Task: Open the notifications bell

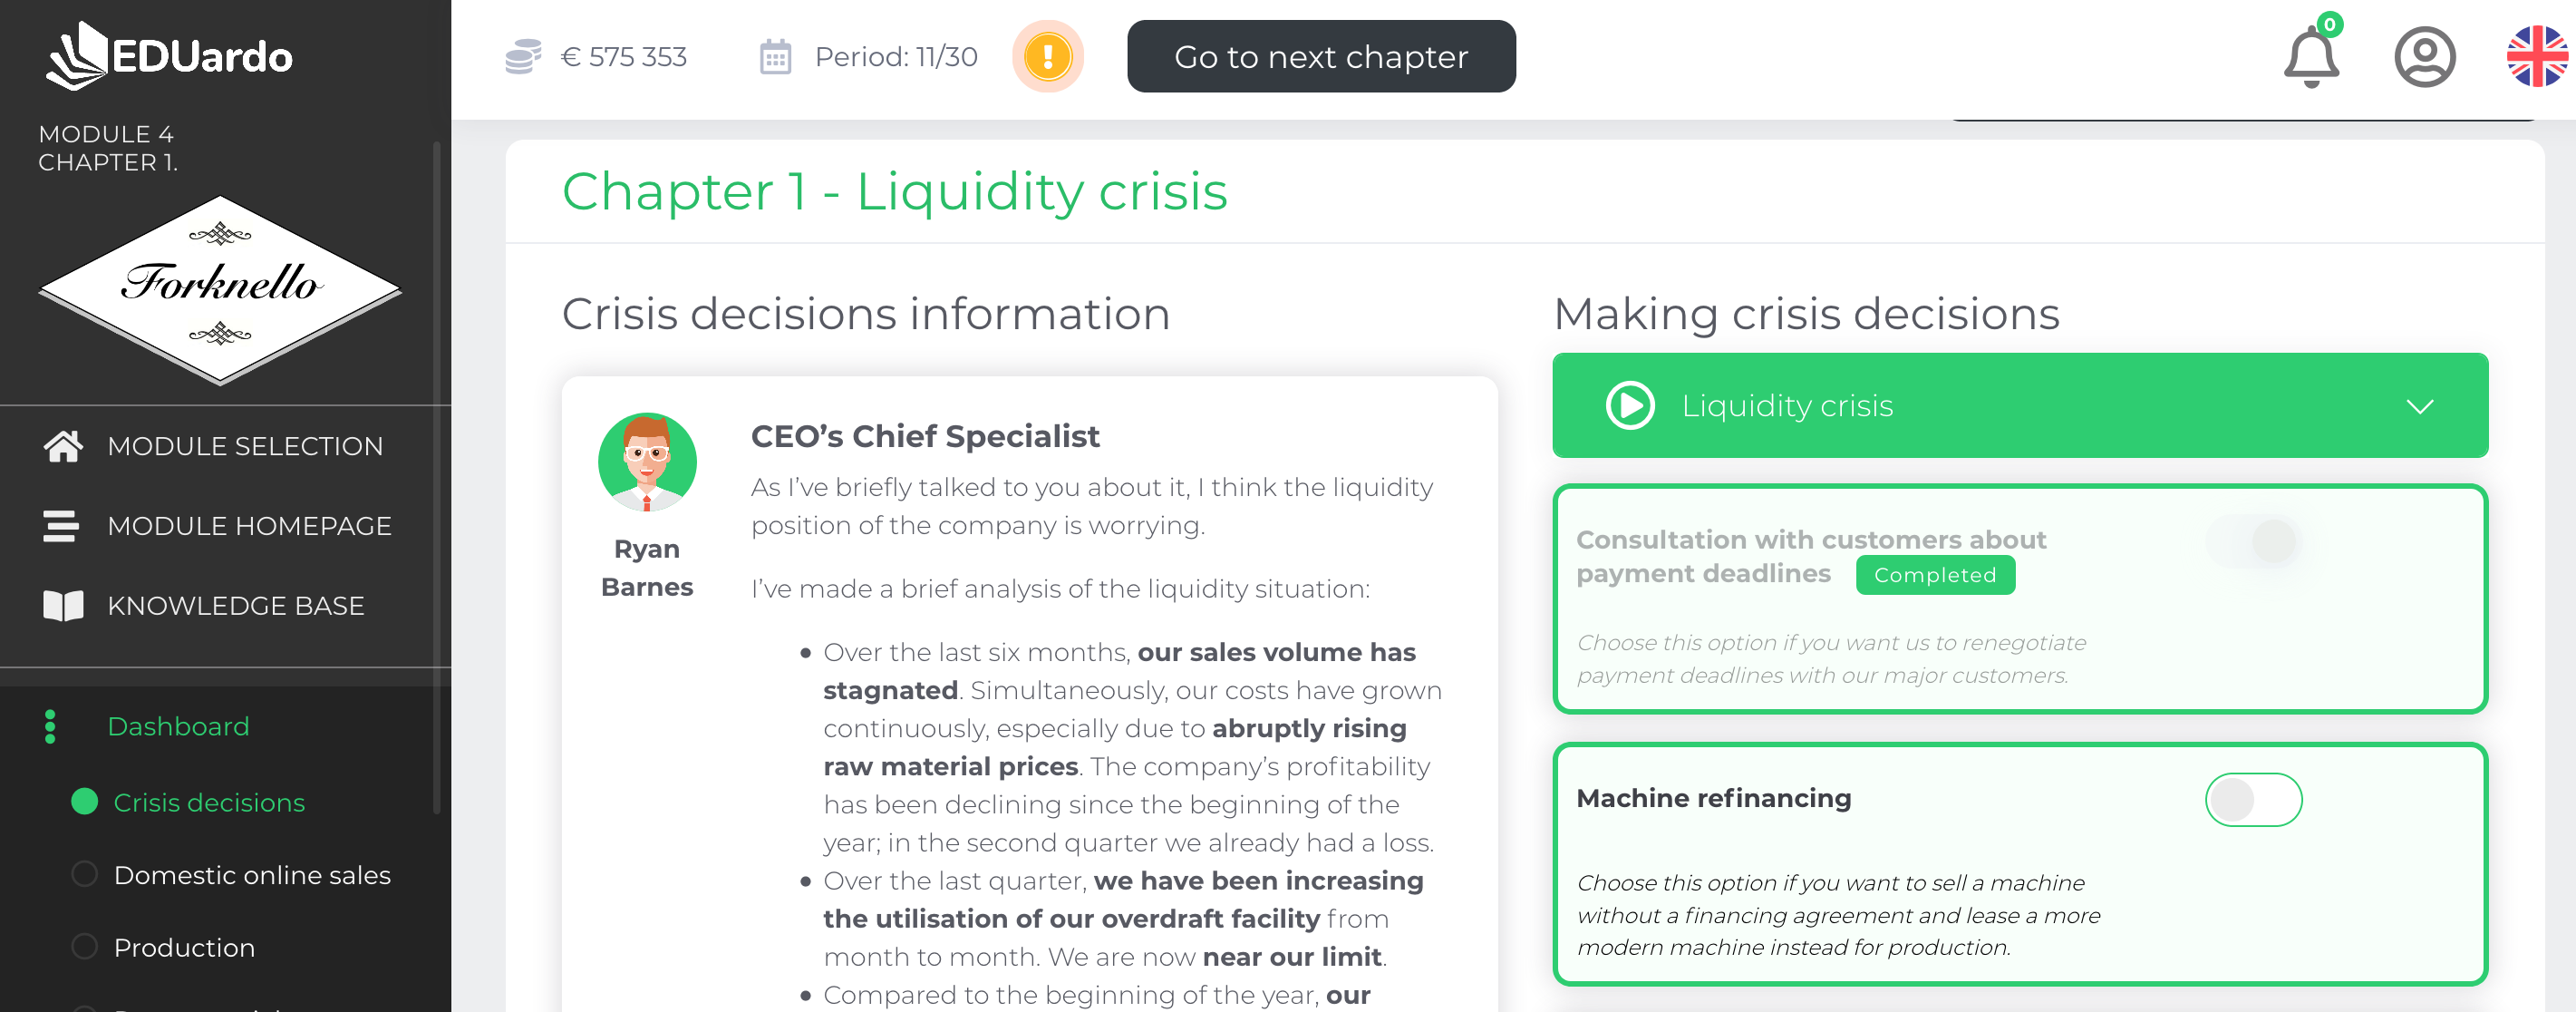Action: coord(2311,57)
